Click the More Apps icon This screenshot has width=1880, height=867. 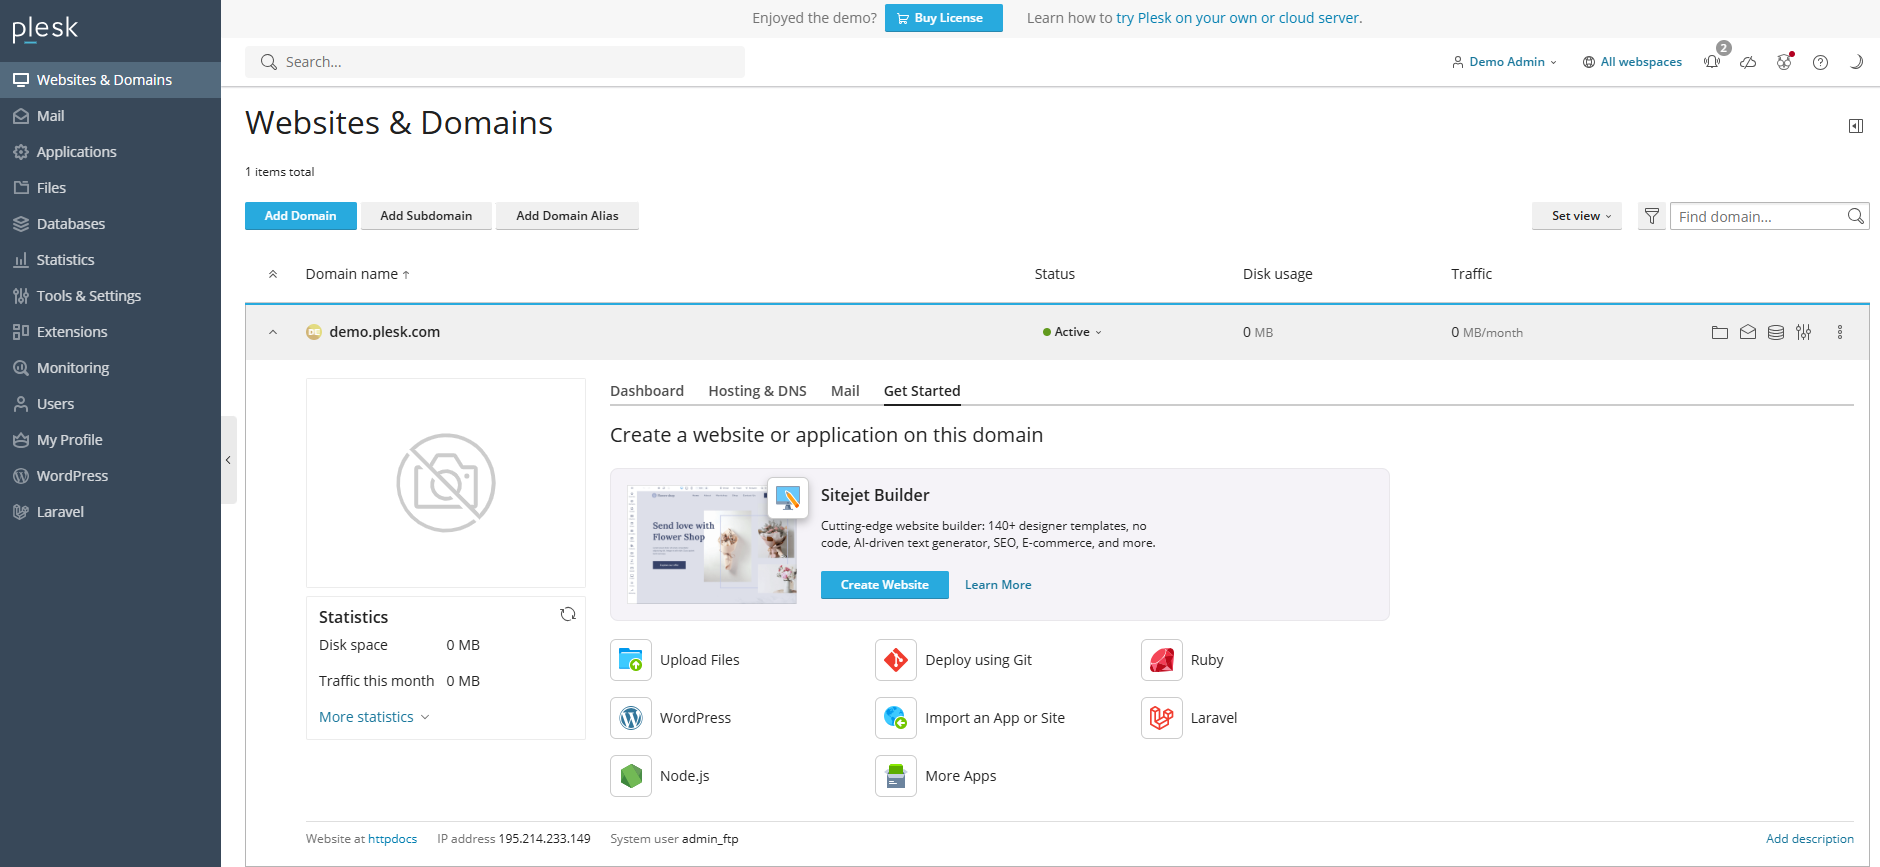point(896,776)
